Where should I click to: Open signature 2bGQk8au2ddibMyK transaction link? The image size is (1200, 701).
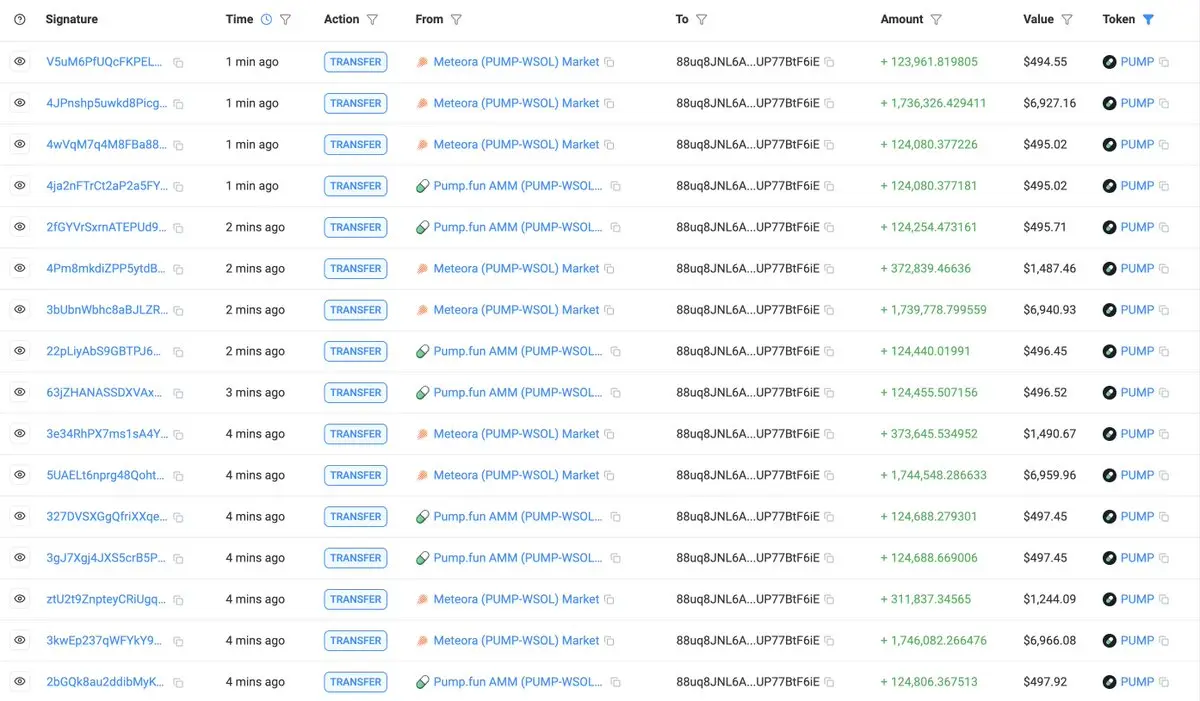point(105,682)
